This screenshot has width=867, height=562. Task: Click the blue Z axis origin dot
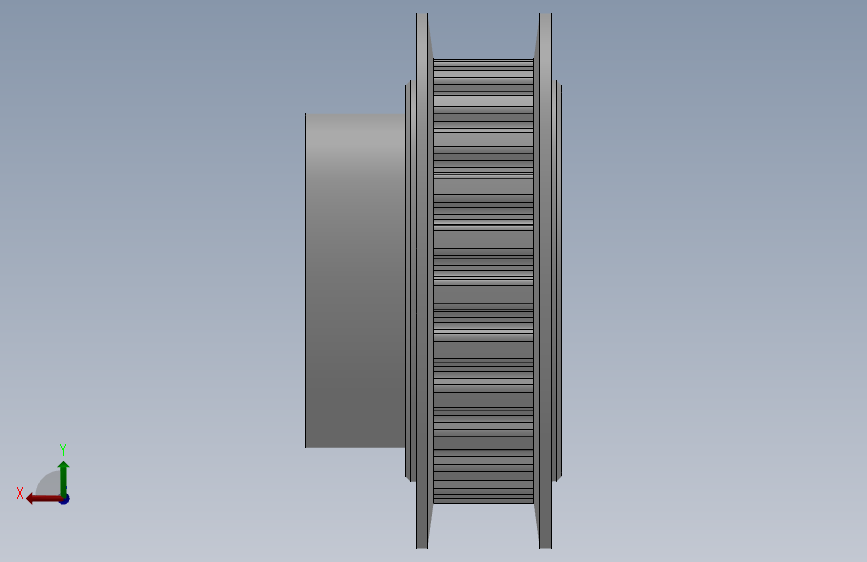pos(65,499)
